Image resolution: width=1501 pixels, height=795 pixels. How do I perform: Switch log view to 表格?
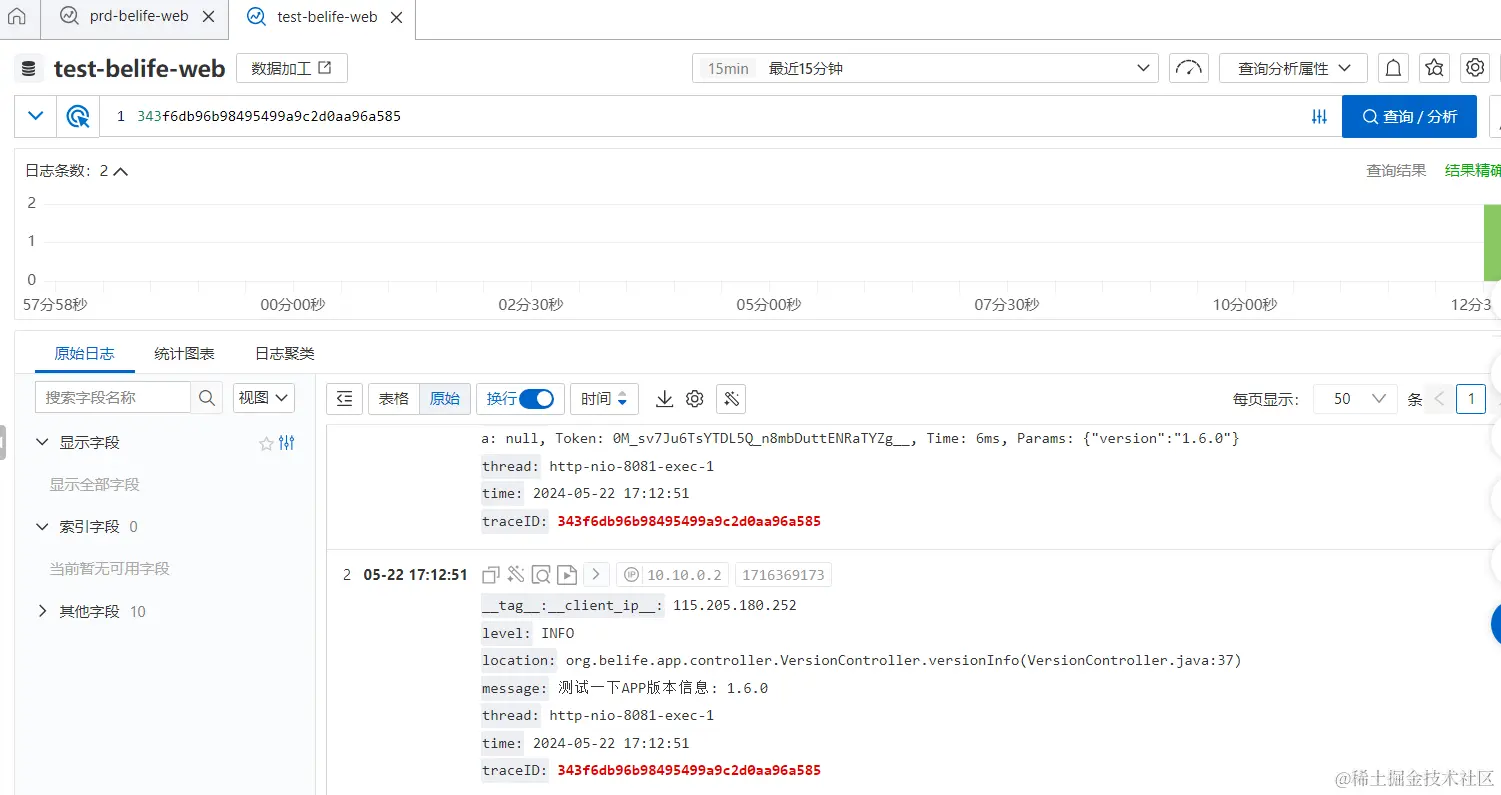click(x=394, y=398)
